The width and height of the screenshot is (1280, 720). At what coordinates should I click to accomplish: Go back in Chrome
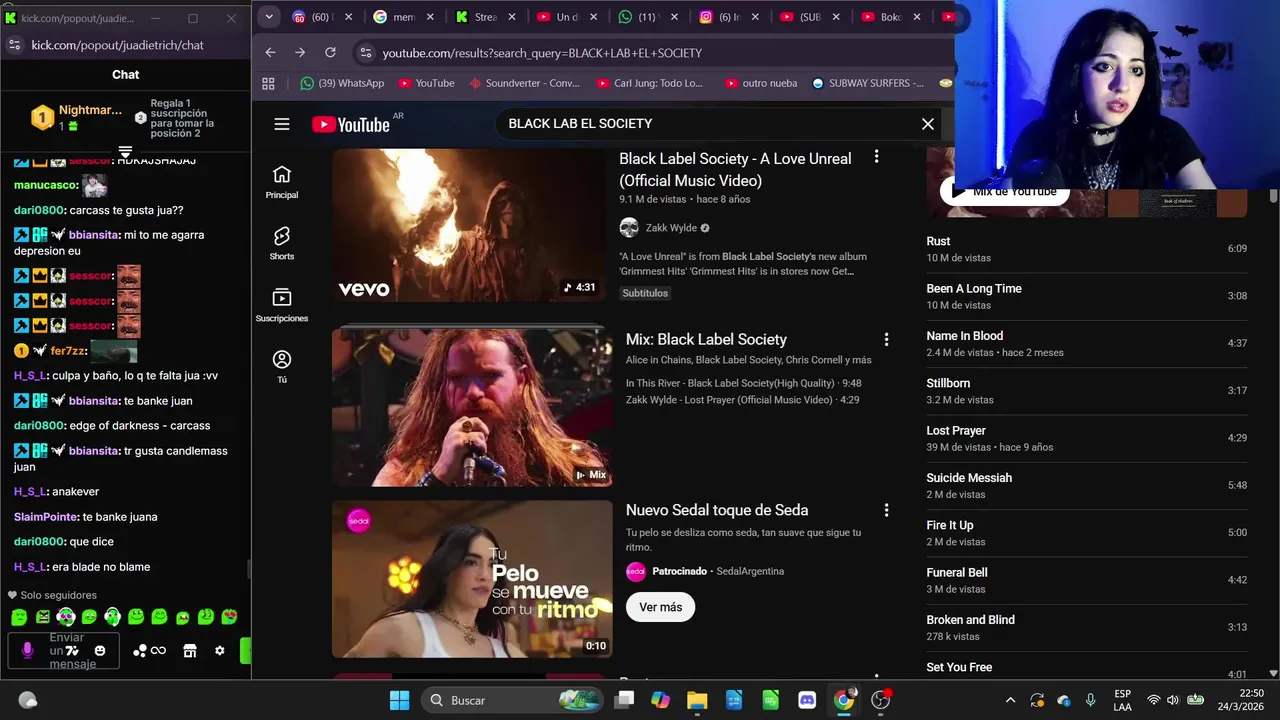270,52
